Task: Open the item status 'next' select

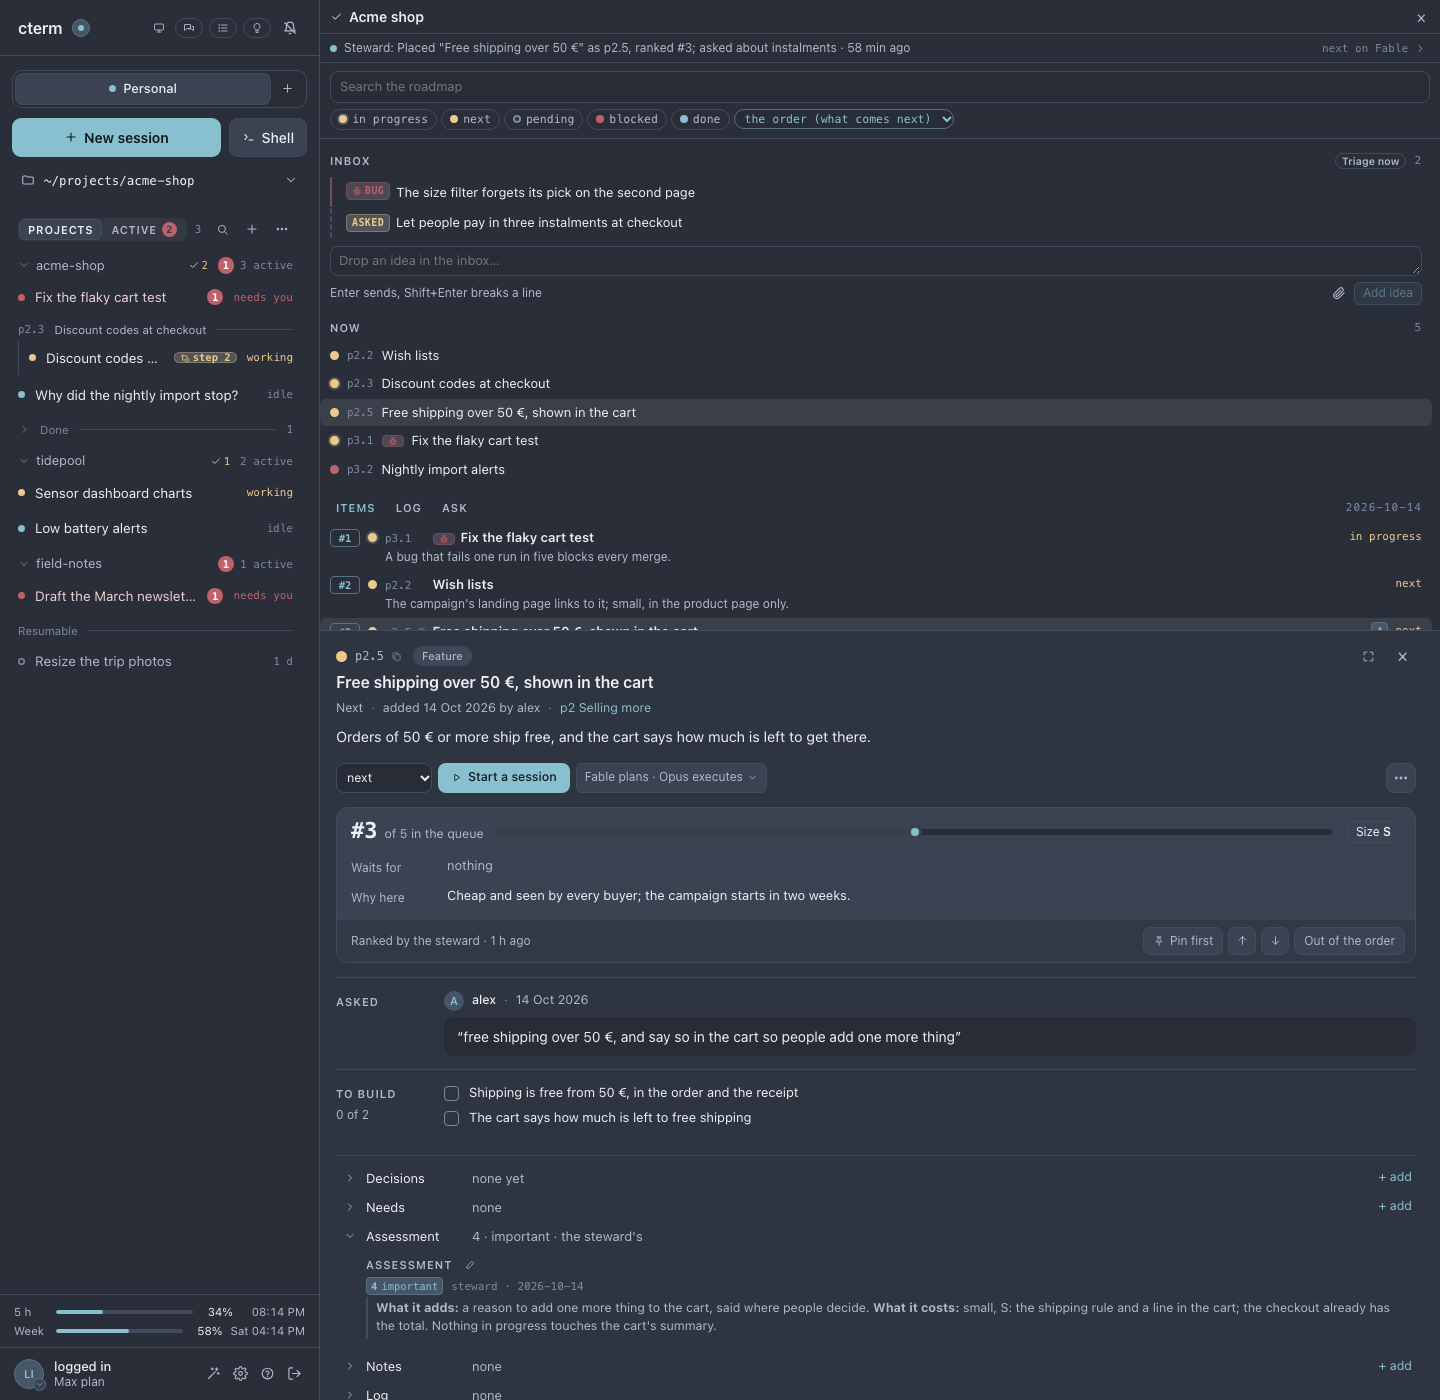Action: (384, 778)
